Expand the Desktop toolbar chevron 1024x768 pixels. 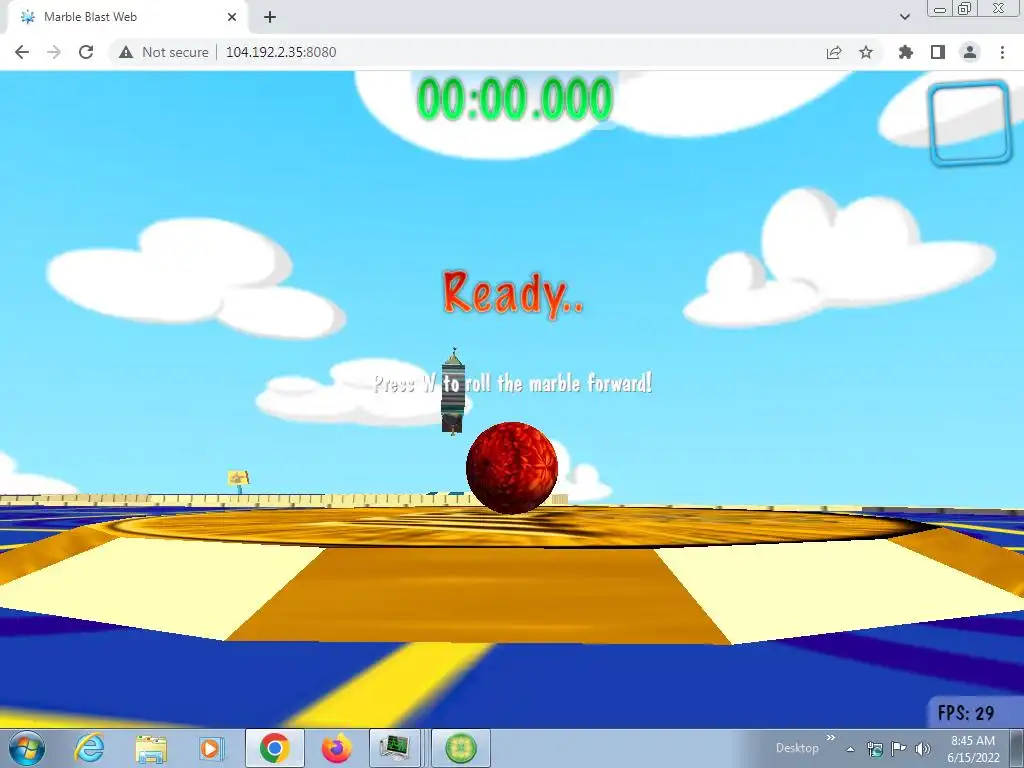pyautogui.click(x=831, y=738)
